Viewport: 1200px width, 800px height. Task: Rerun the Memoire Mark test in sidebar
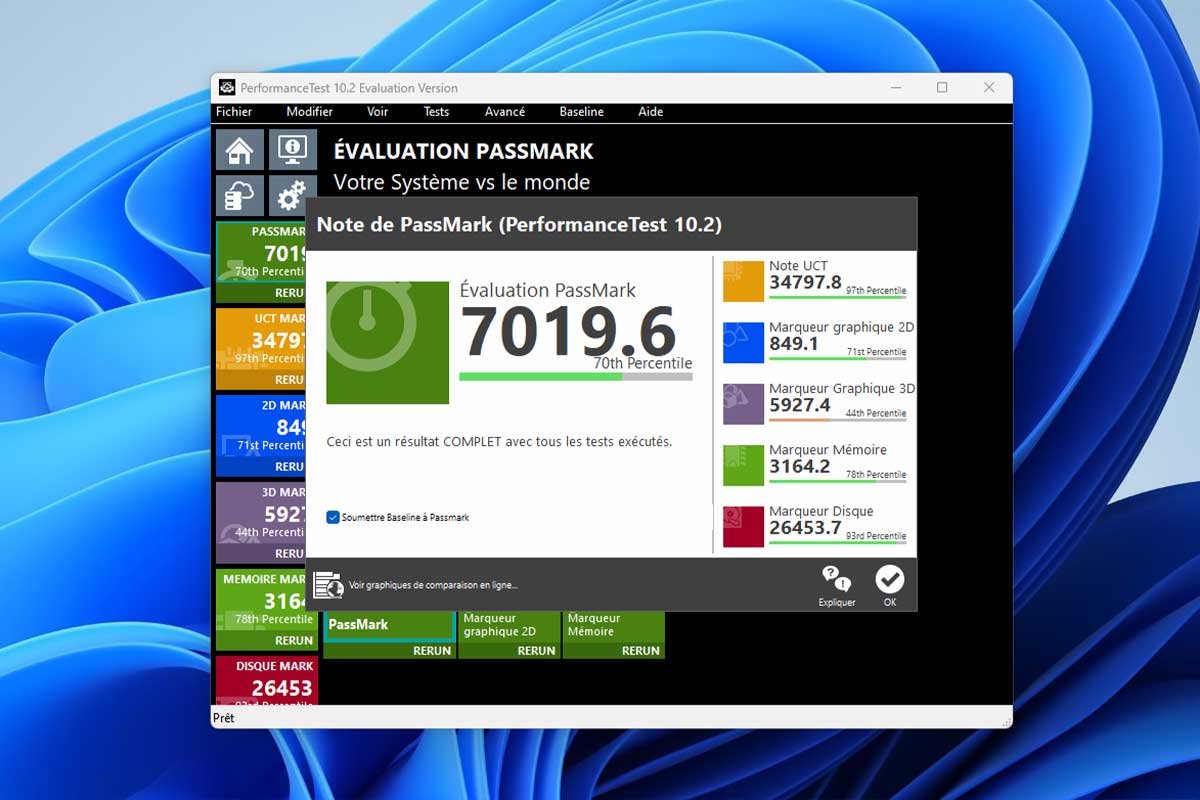pyautogui.click(x=294, y=641)
